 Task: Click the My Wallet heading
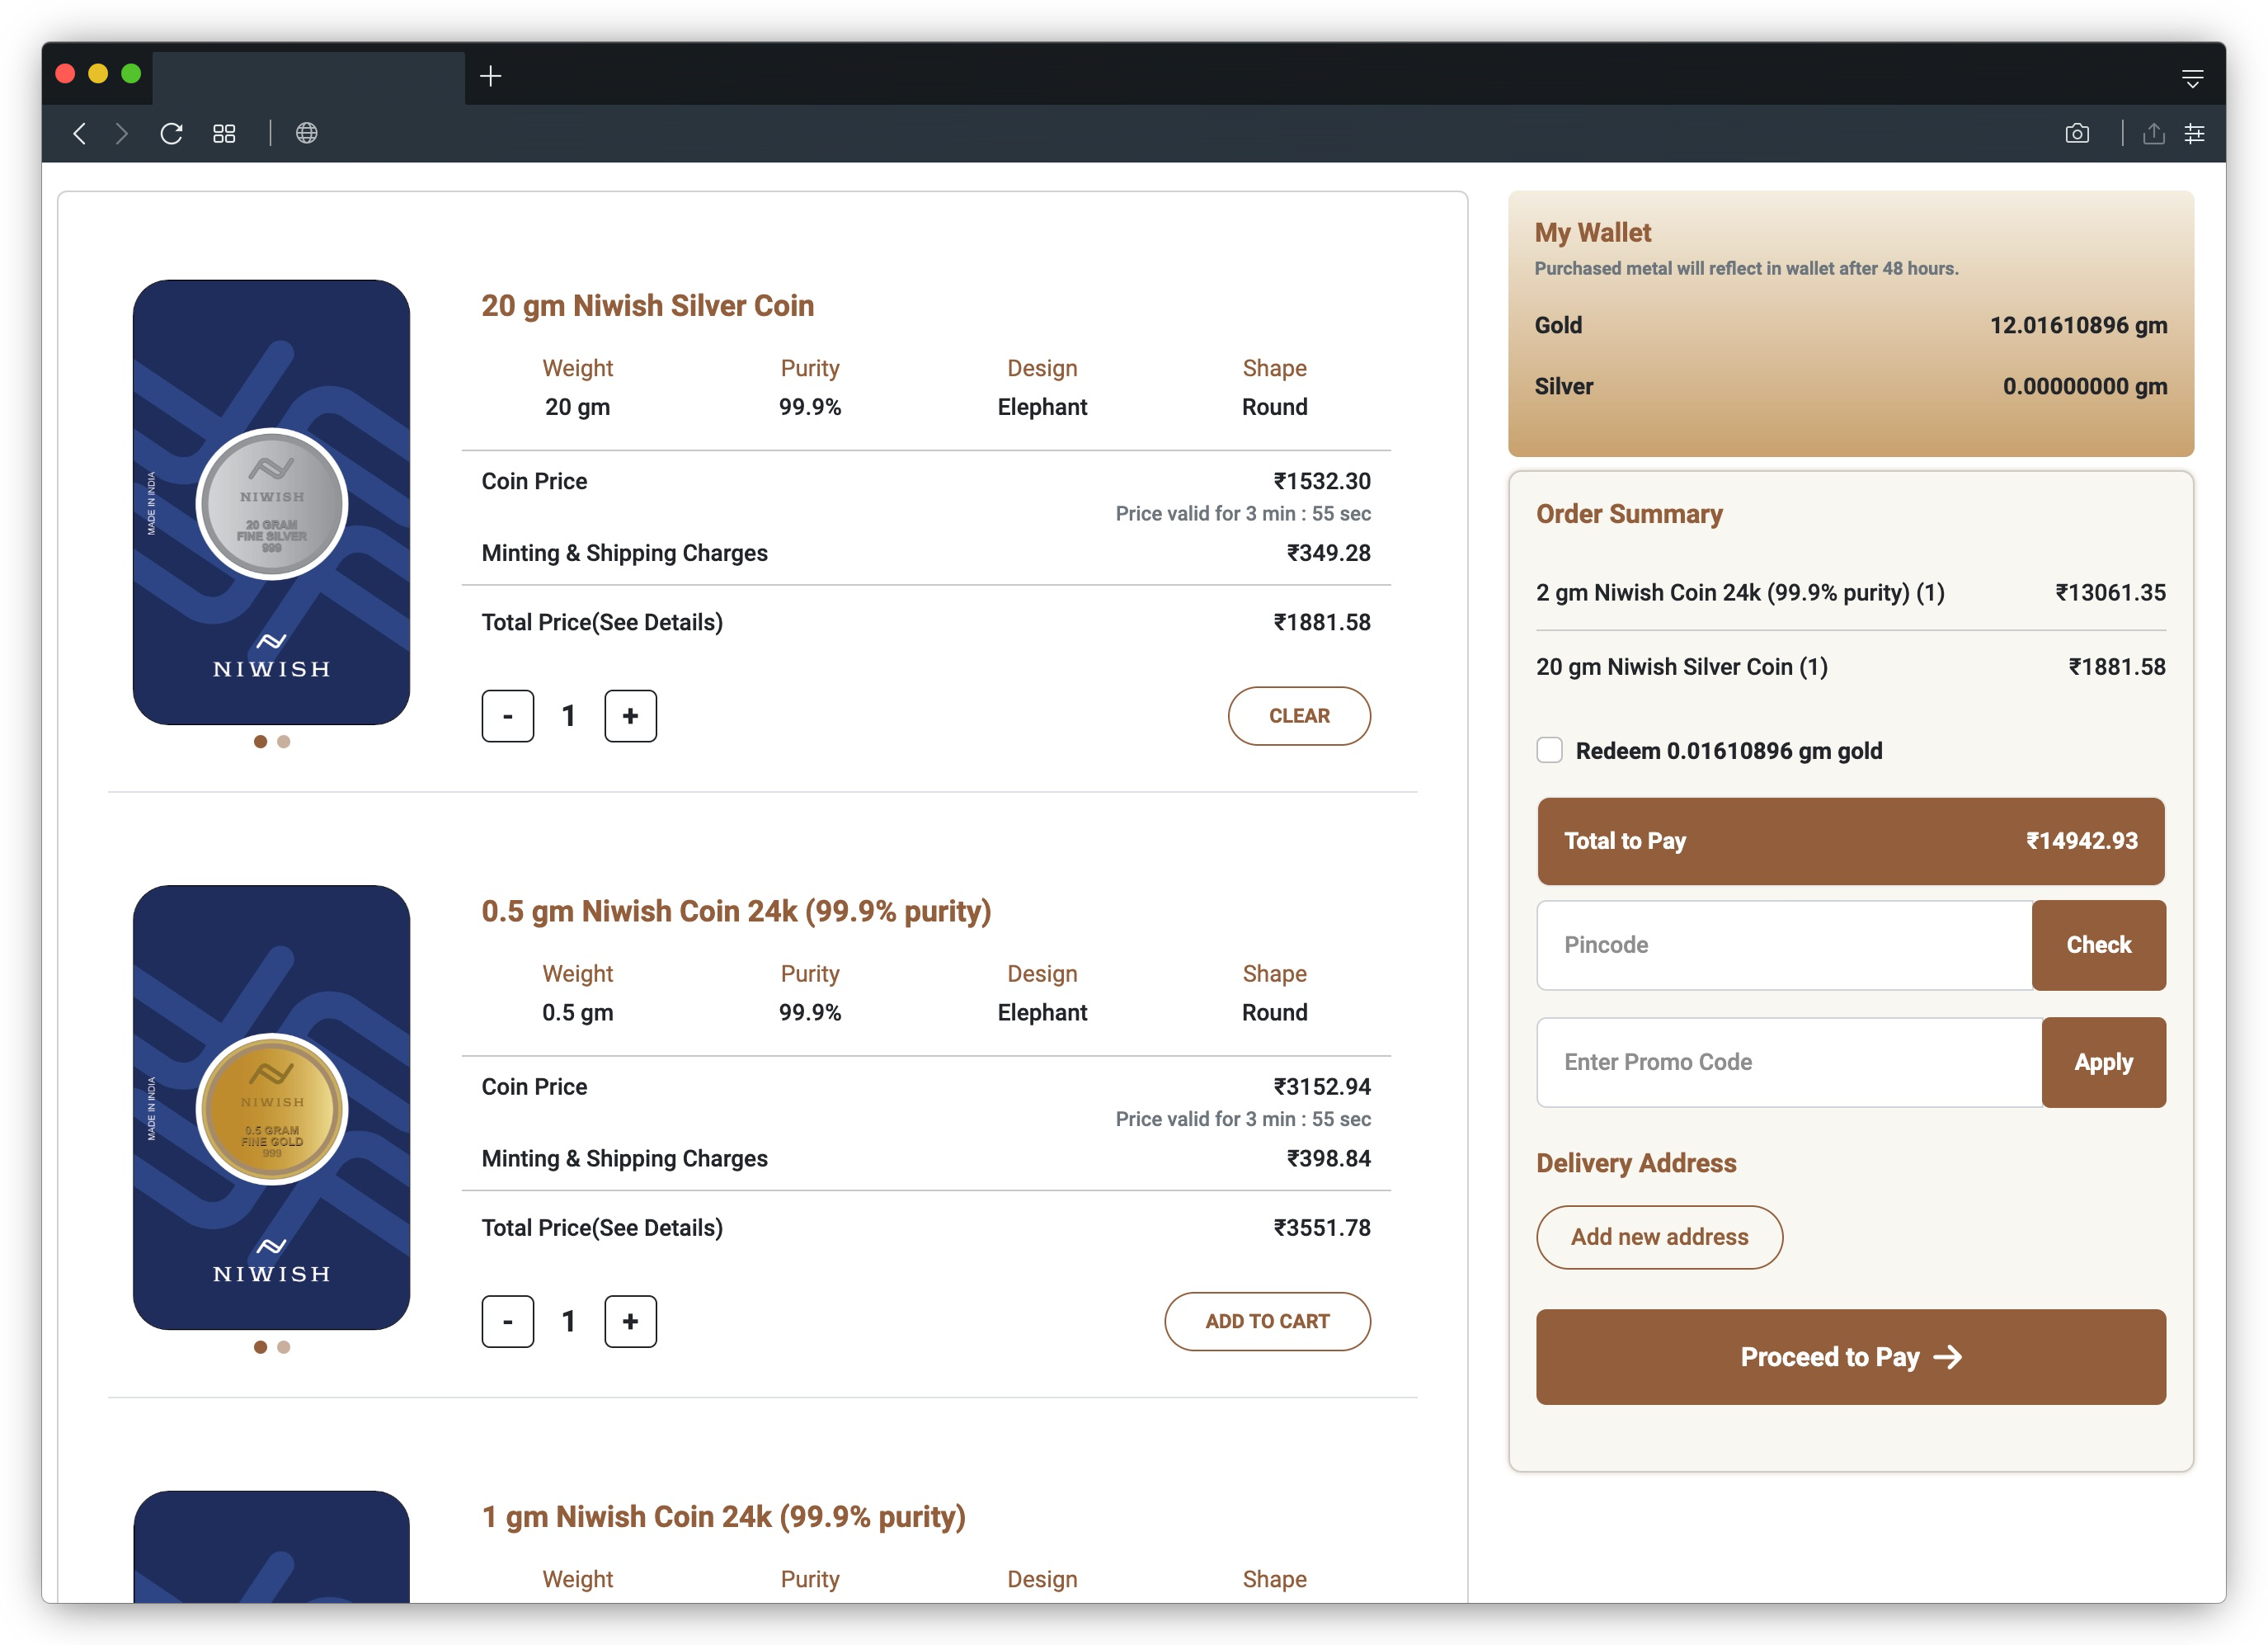[x=1593, y=232]
